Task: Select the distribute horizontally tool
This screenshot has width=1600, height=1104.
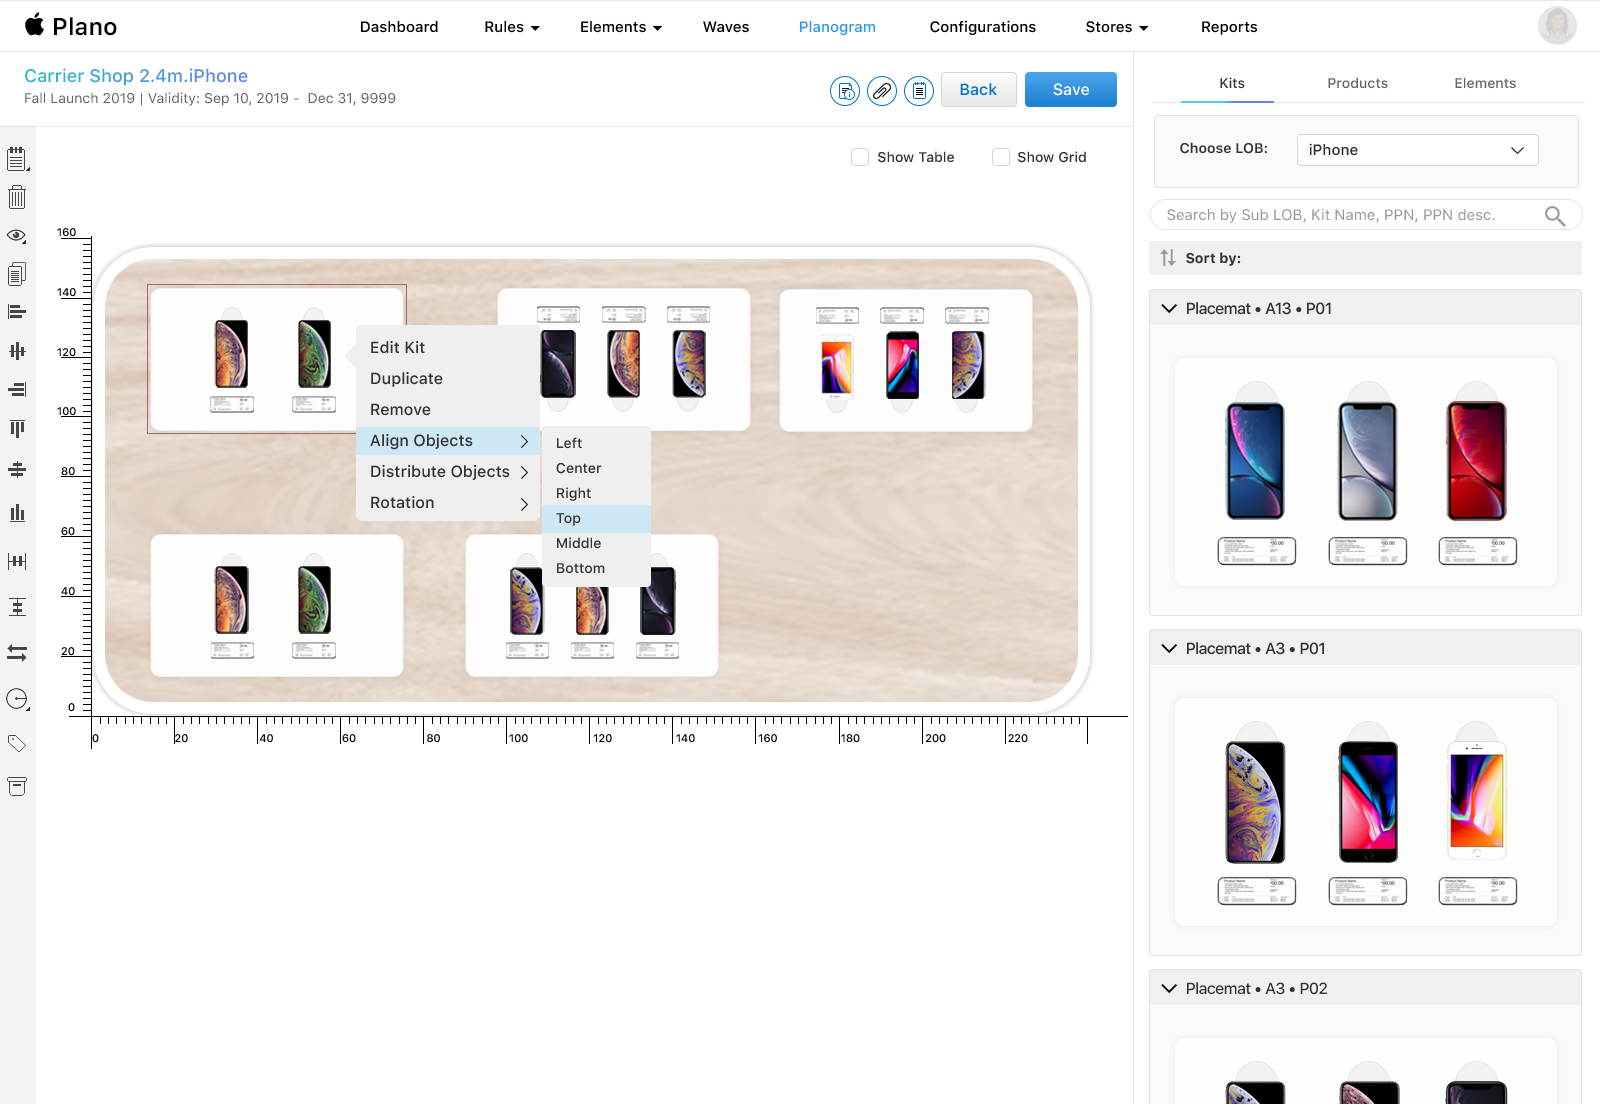Action: (17, 561)
